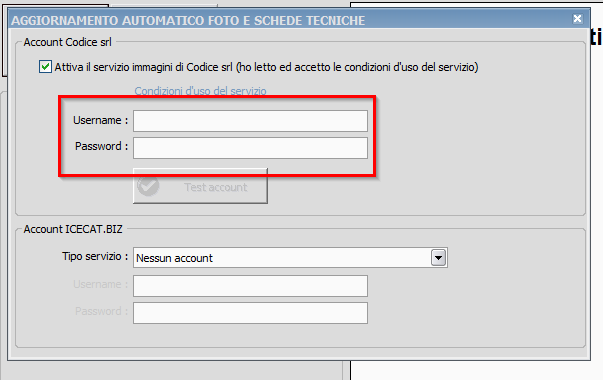
Task: Click the 'Tipo servizio :' label
Action: pyautogui.click(x=95, y=257)
